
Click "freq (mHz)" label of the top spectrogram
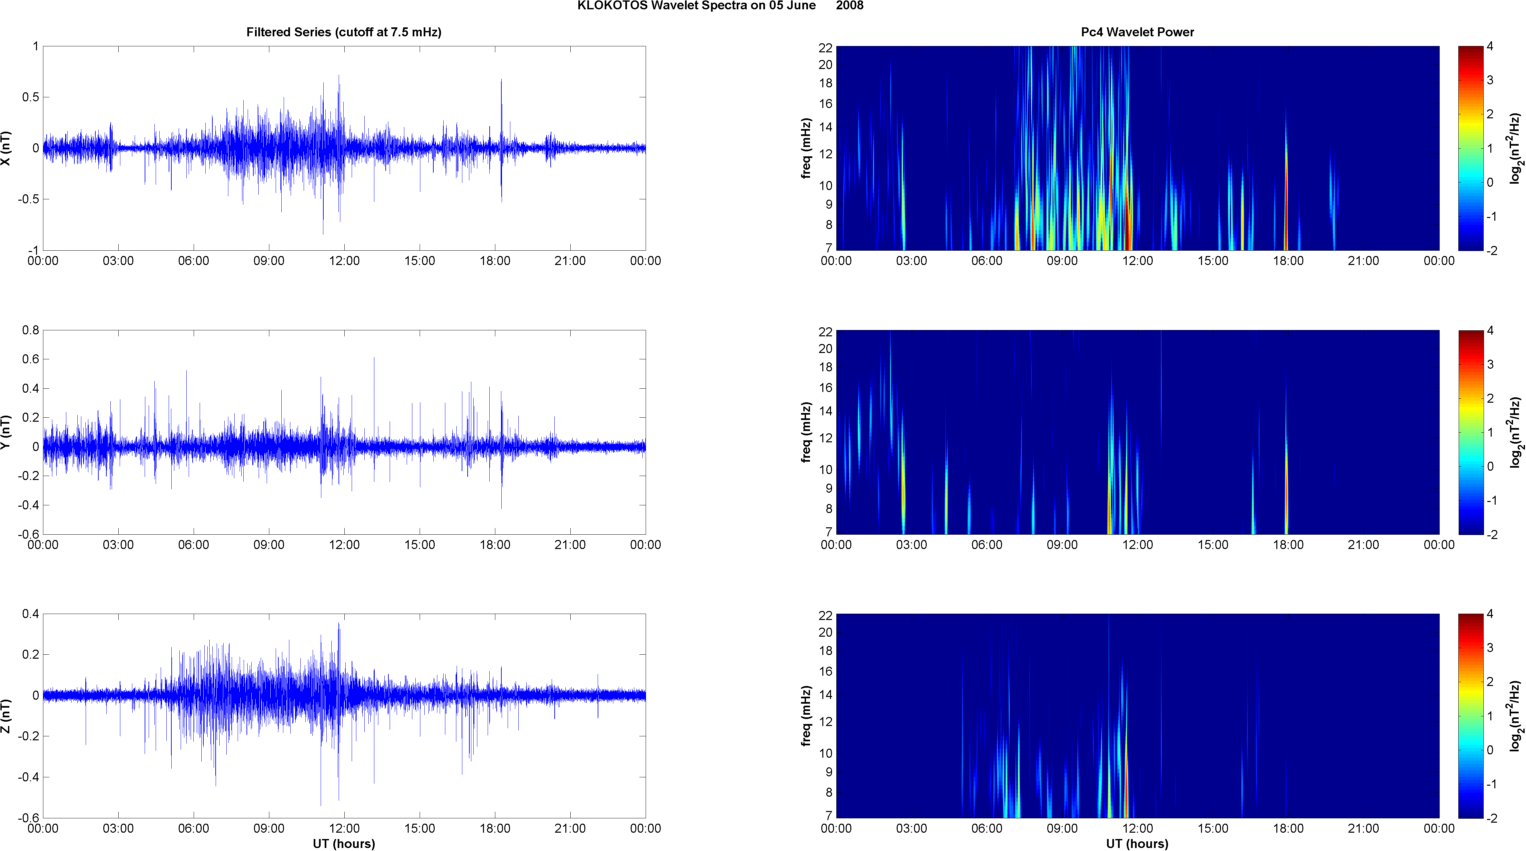point(806,148)
